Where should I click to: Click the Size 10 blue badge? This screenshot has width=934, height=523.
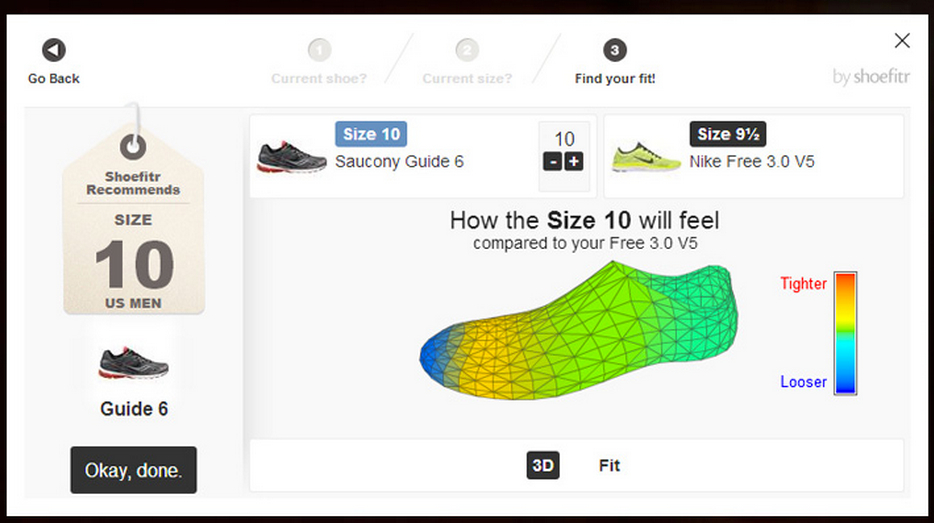[x=372, y=134]
